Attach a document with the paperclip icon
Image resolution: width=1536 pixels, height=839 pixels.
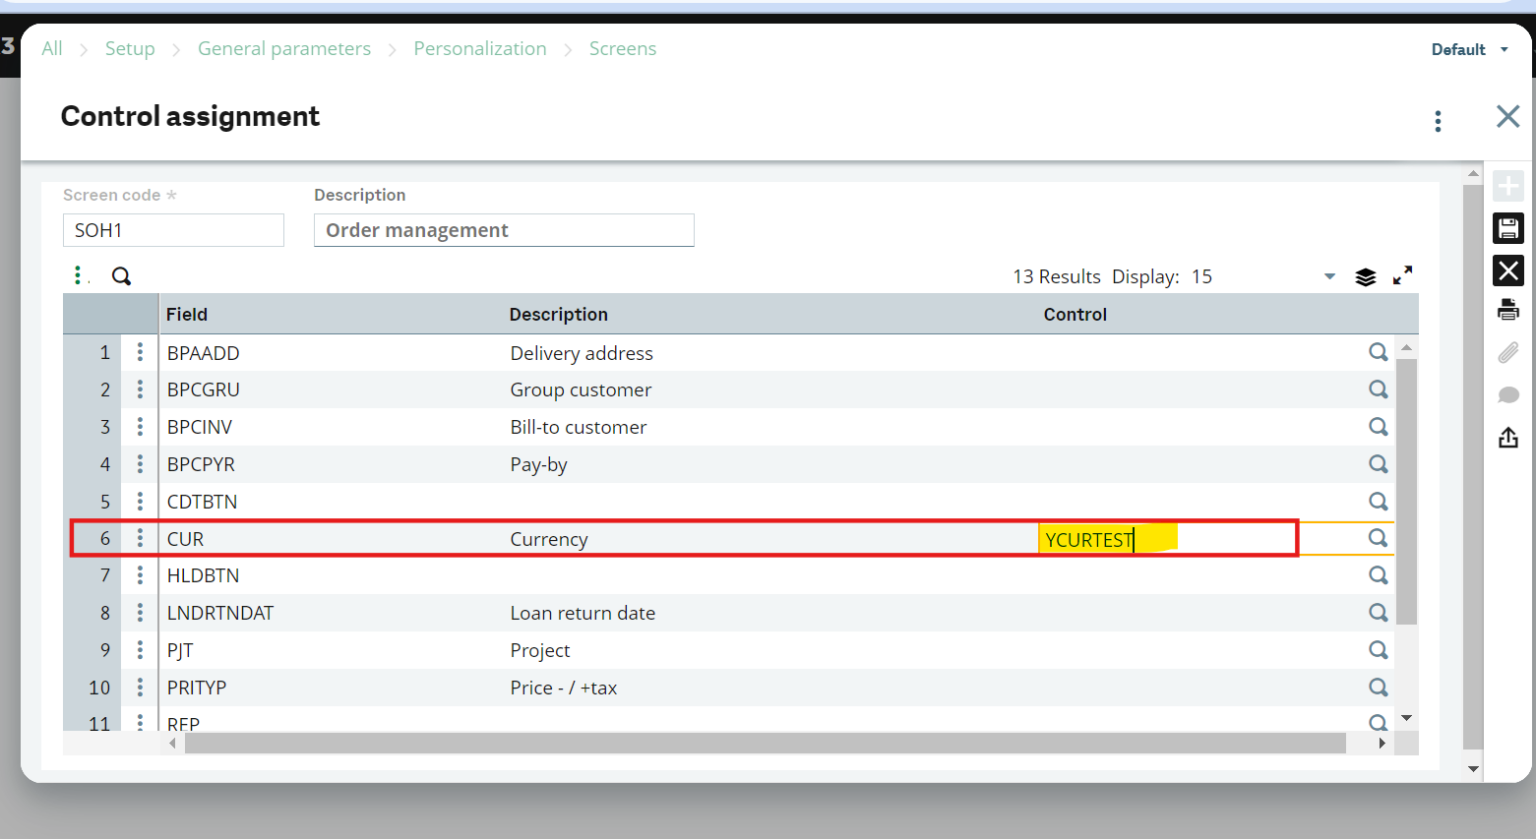1509,351
